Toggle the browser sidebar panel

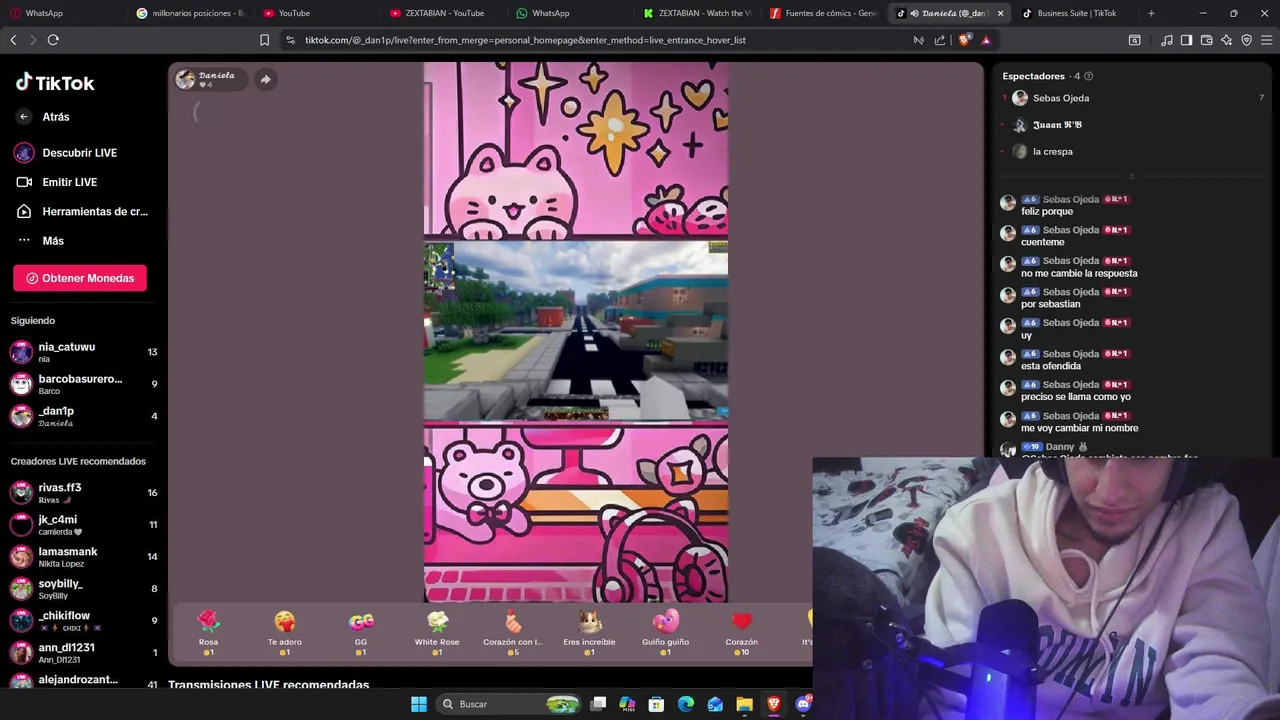click(1186, 40)
